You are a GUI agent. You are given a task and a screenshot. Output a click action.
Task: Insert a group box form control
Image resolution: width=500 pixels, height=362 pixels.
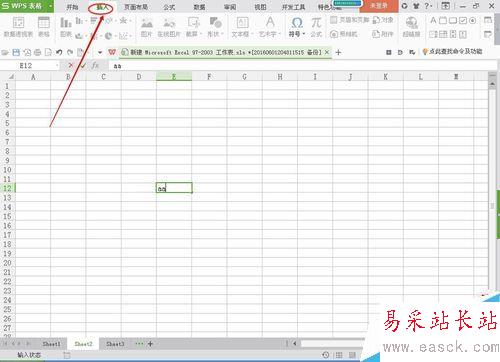pos(443,20)
